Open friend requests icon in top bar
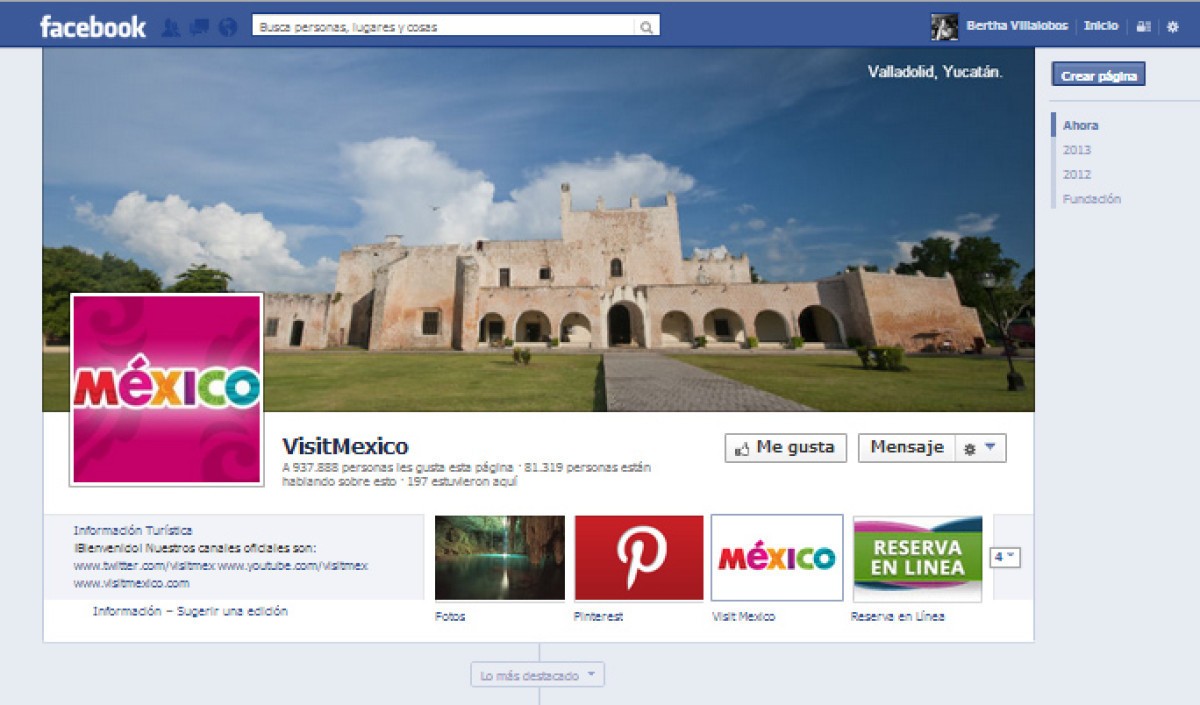Image resolution: width=1200 pixels, height=705 pixels. 171,28
